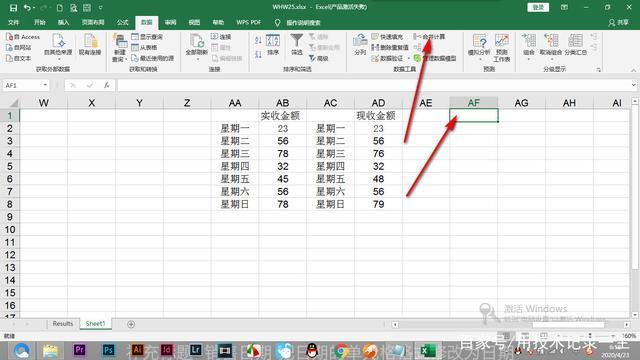Viewport: 640px width, 360px height.
Task: Click 管理数据模型 (Manage Data Model) icon
Action: [x=435, y=58]
